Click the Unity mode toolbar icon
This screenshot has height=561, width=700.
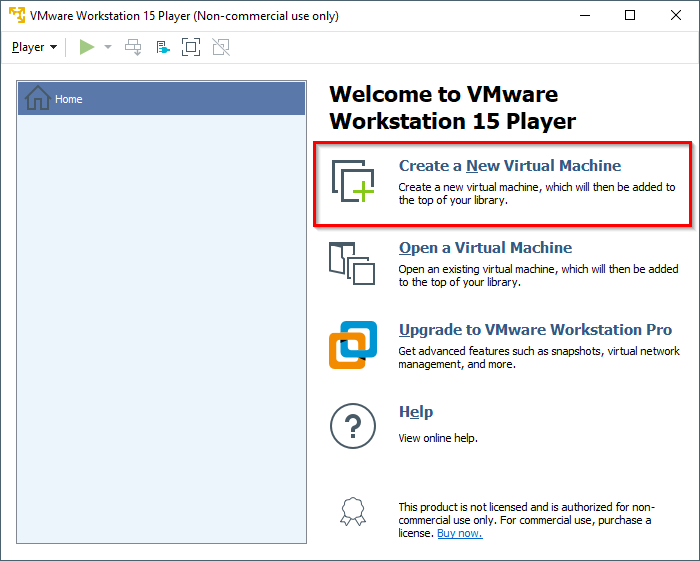click(221, 47)
